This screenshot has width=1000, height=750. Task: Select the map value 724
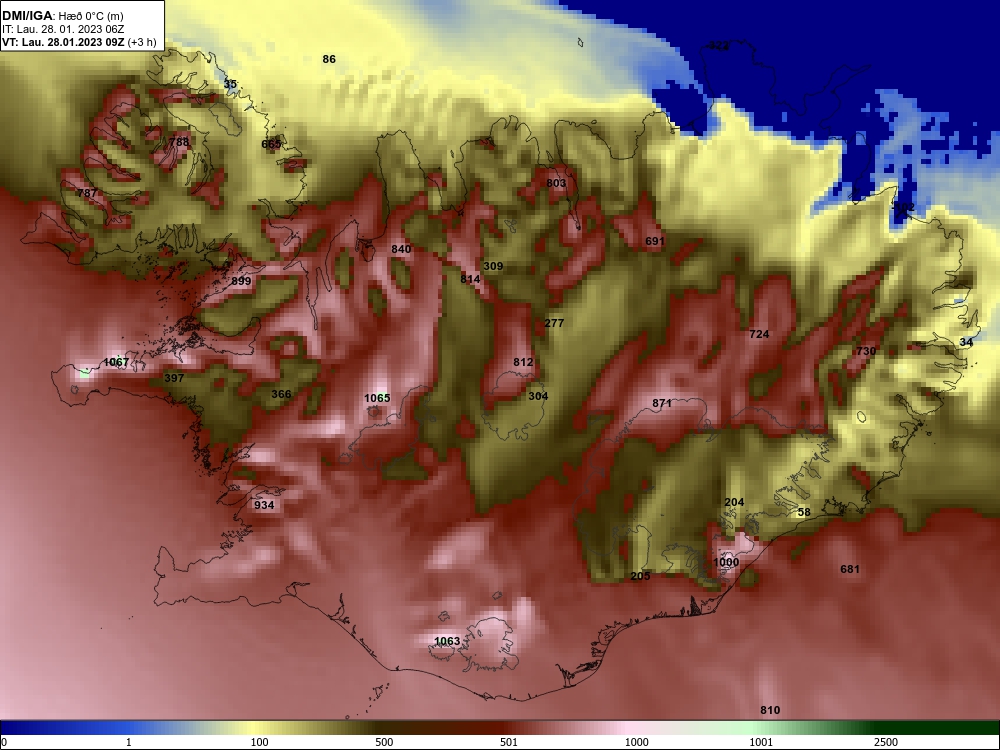tap(759, 334)
